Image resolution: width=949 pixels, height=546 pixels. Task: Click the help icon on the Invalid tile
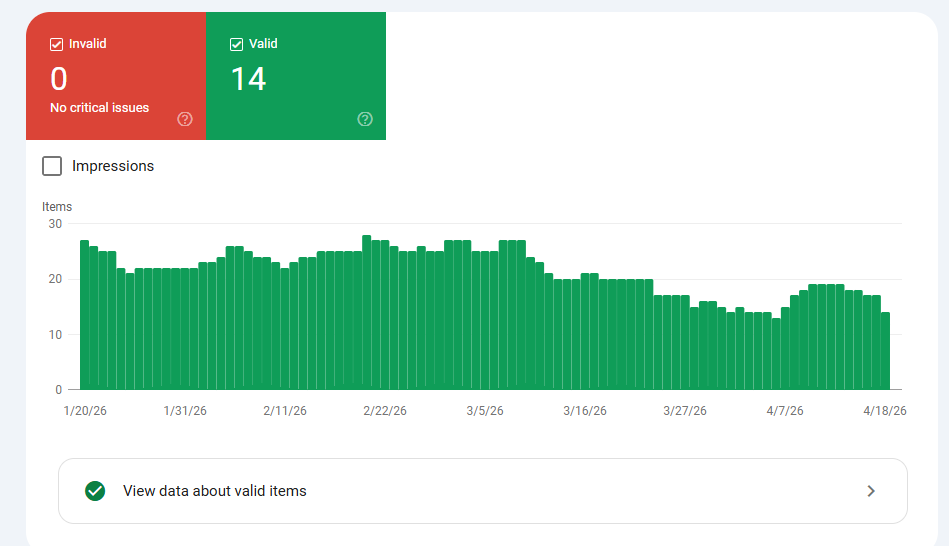185,119
